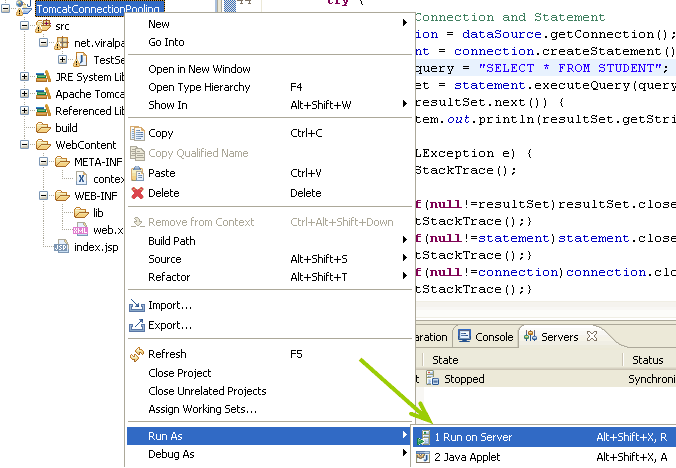The height and width of the screenshot is (468, 676).
Task: Click the red Delete X icon
Action: (x=137, y=193)
